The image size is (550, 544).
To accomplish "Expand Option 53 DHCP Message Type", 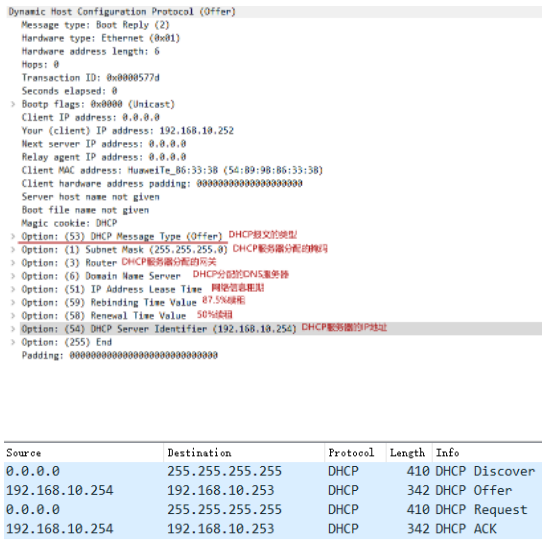I will pos(13,236).
